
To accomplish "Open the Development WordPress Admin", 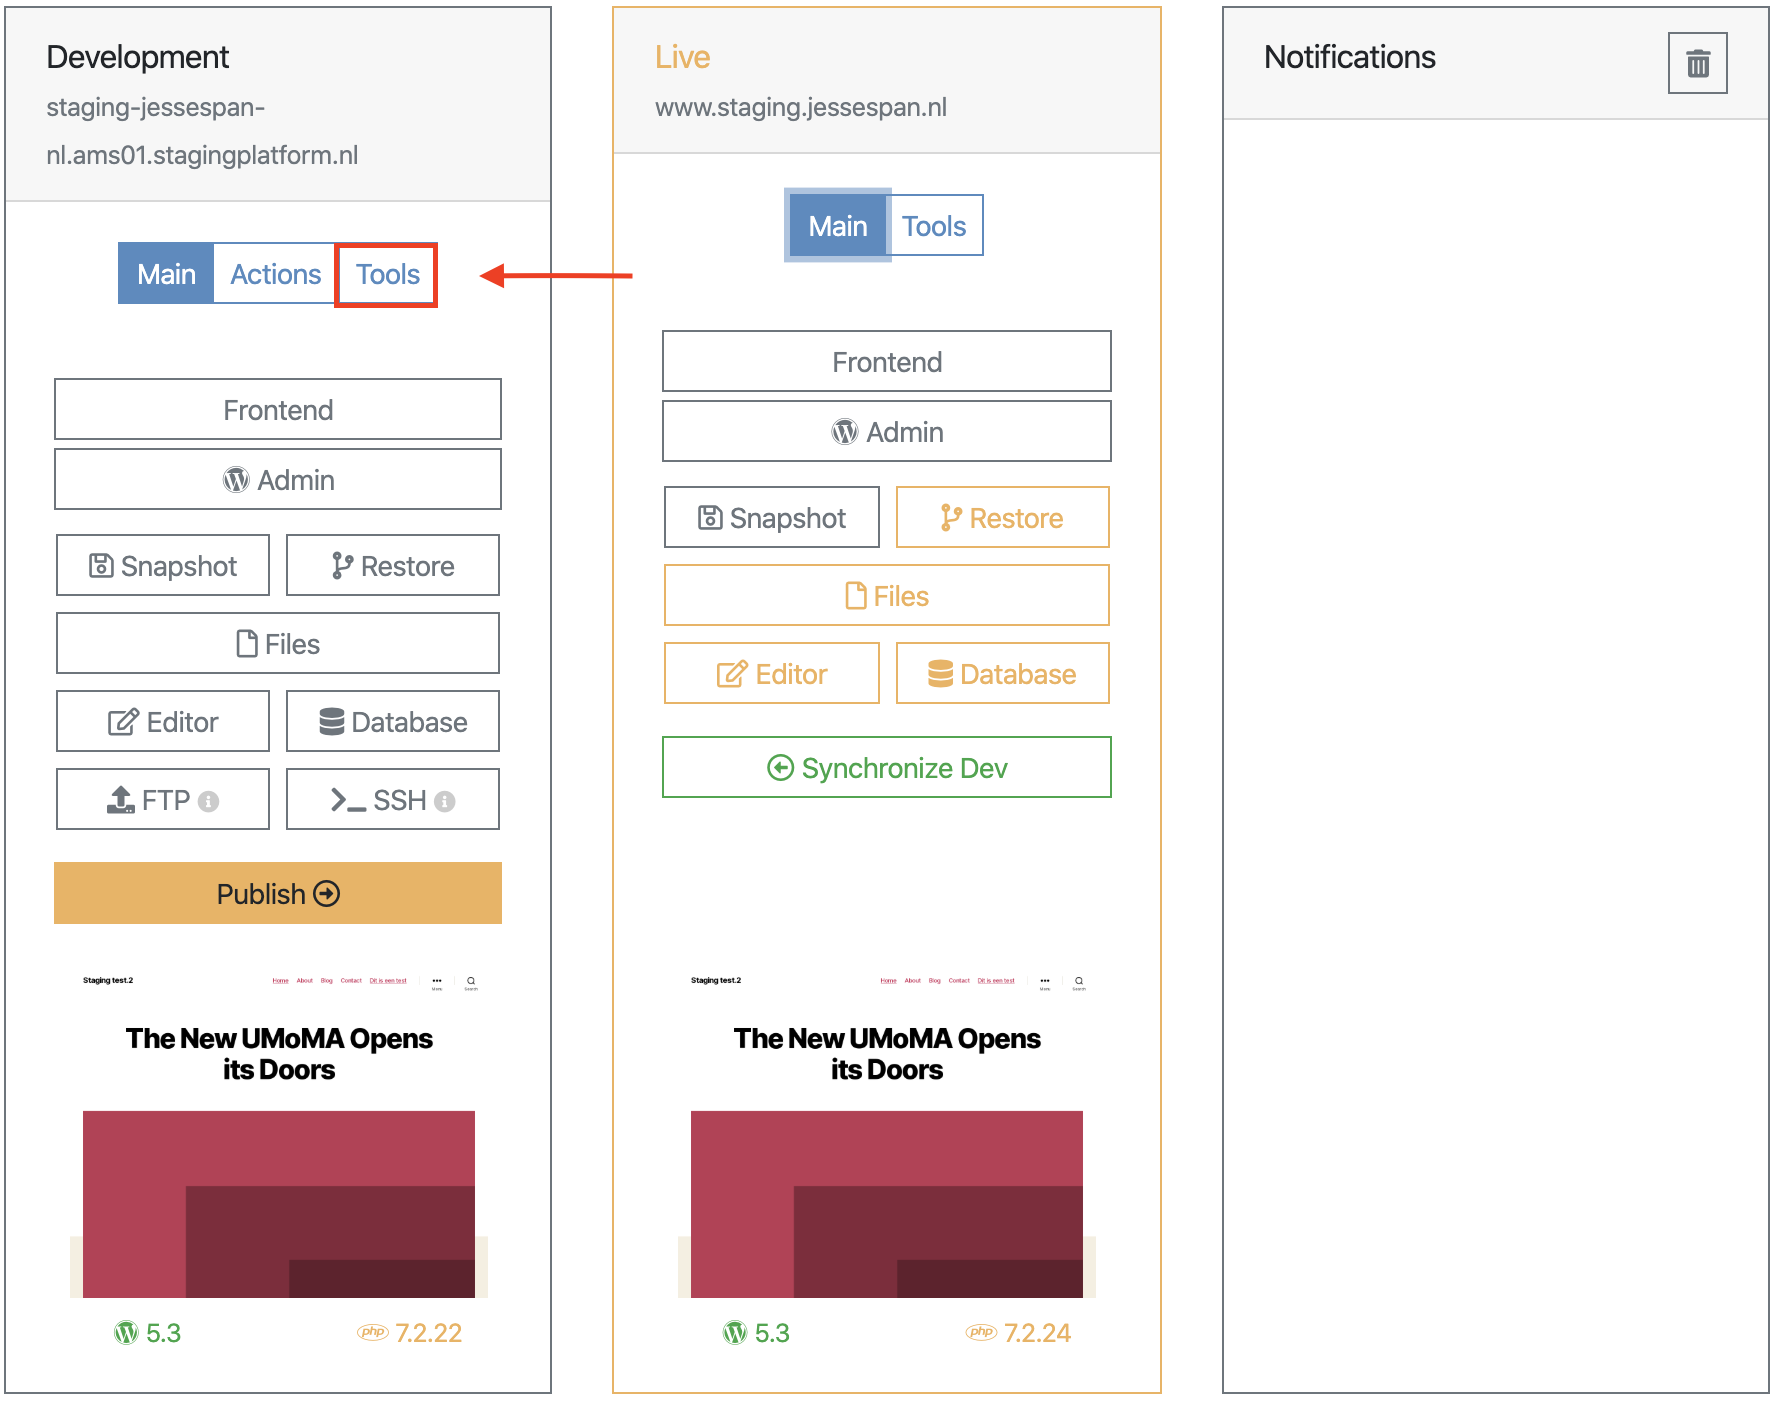I will click(278, 479).
